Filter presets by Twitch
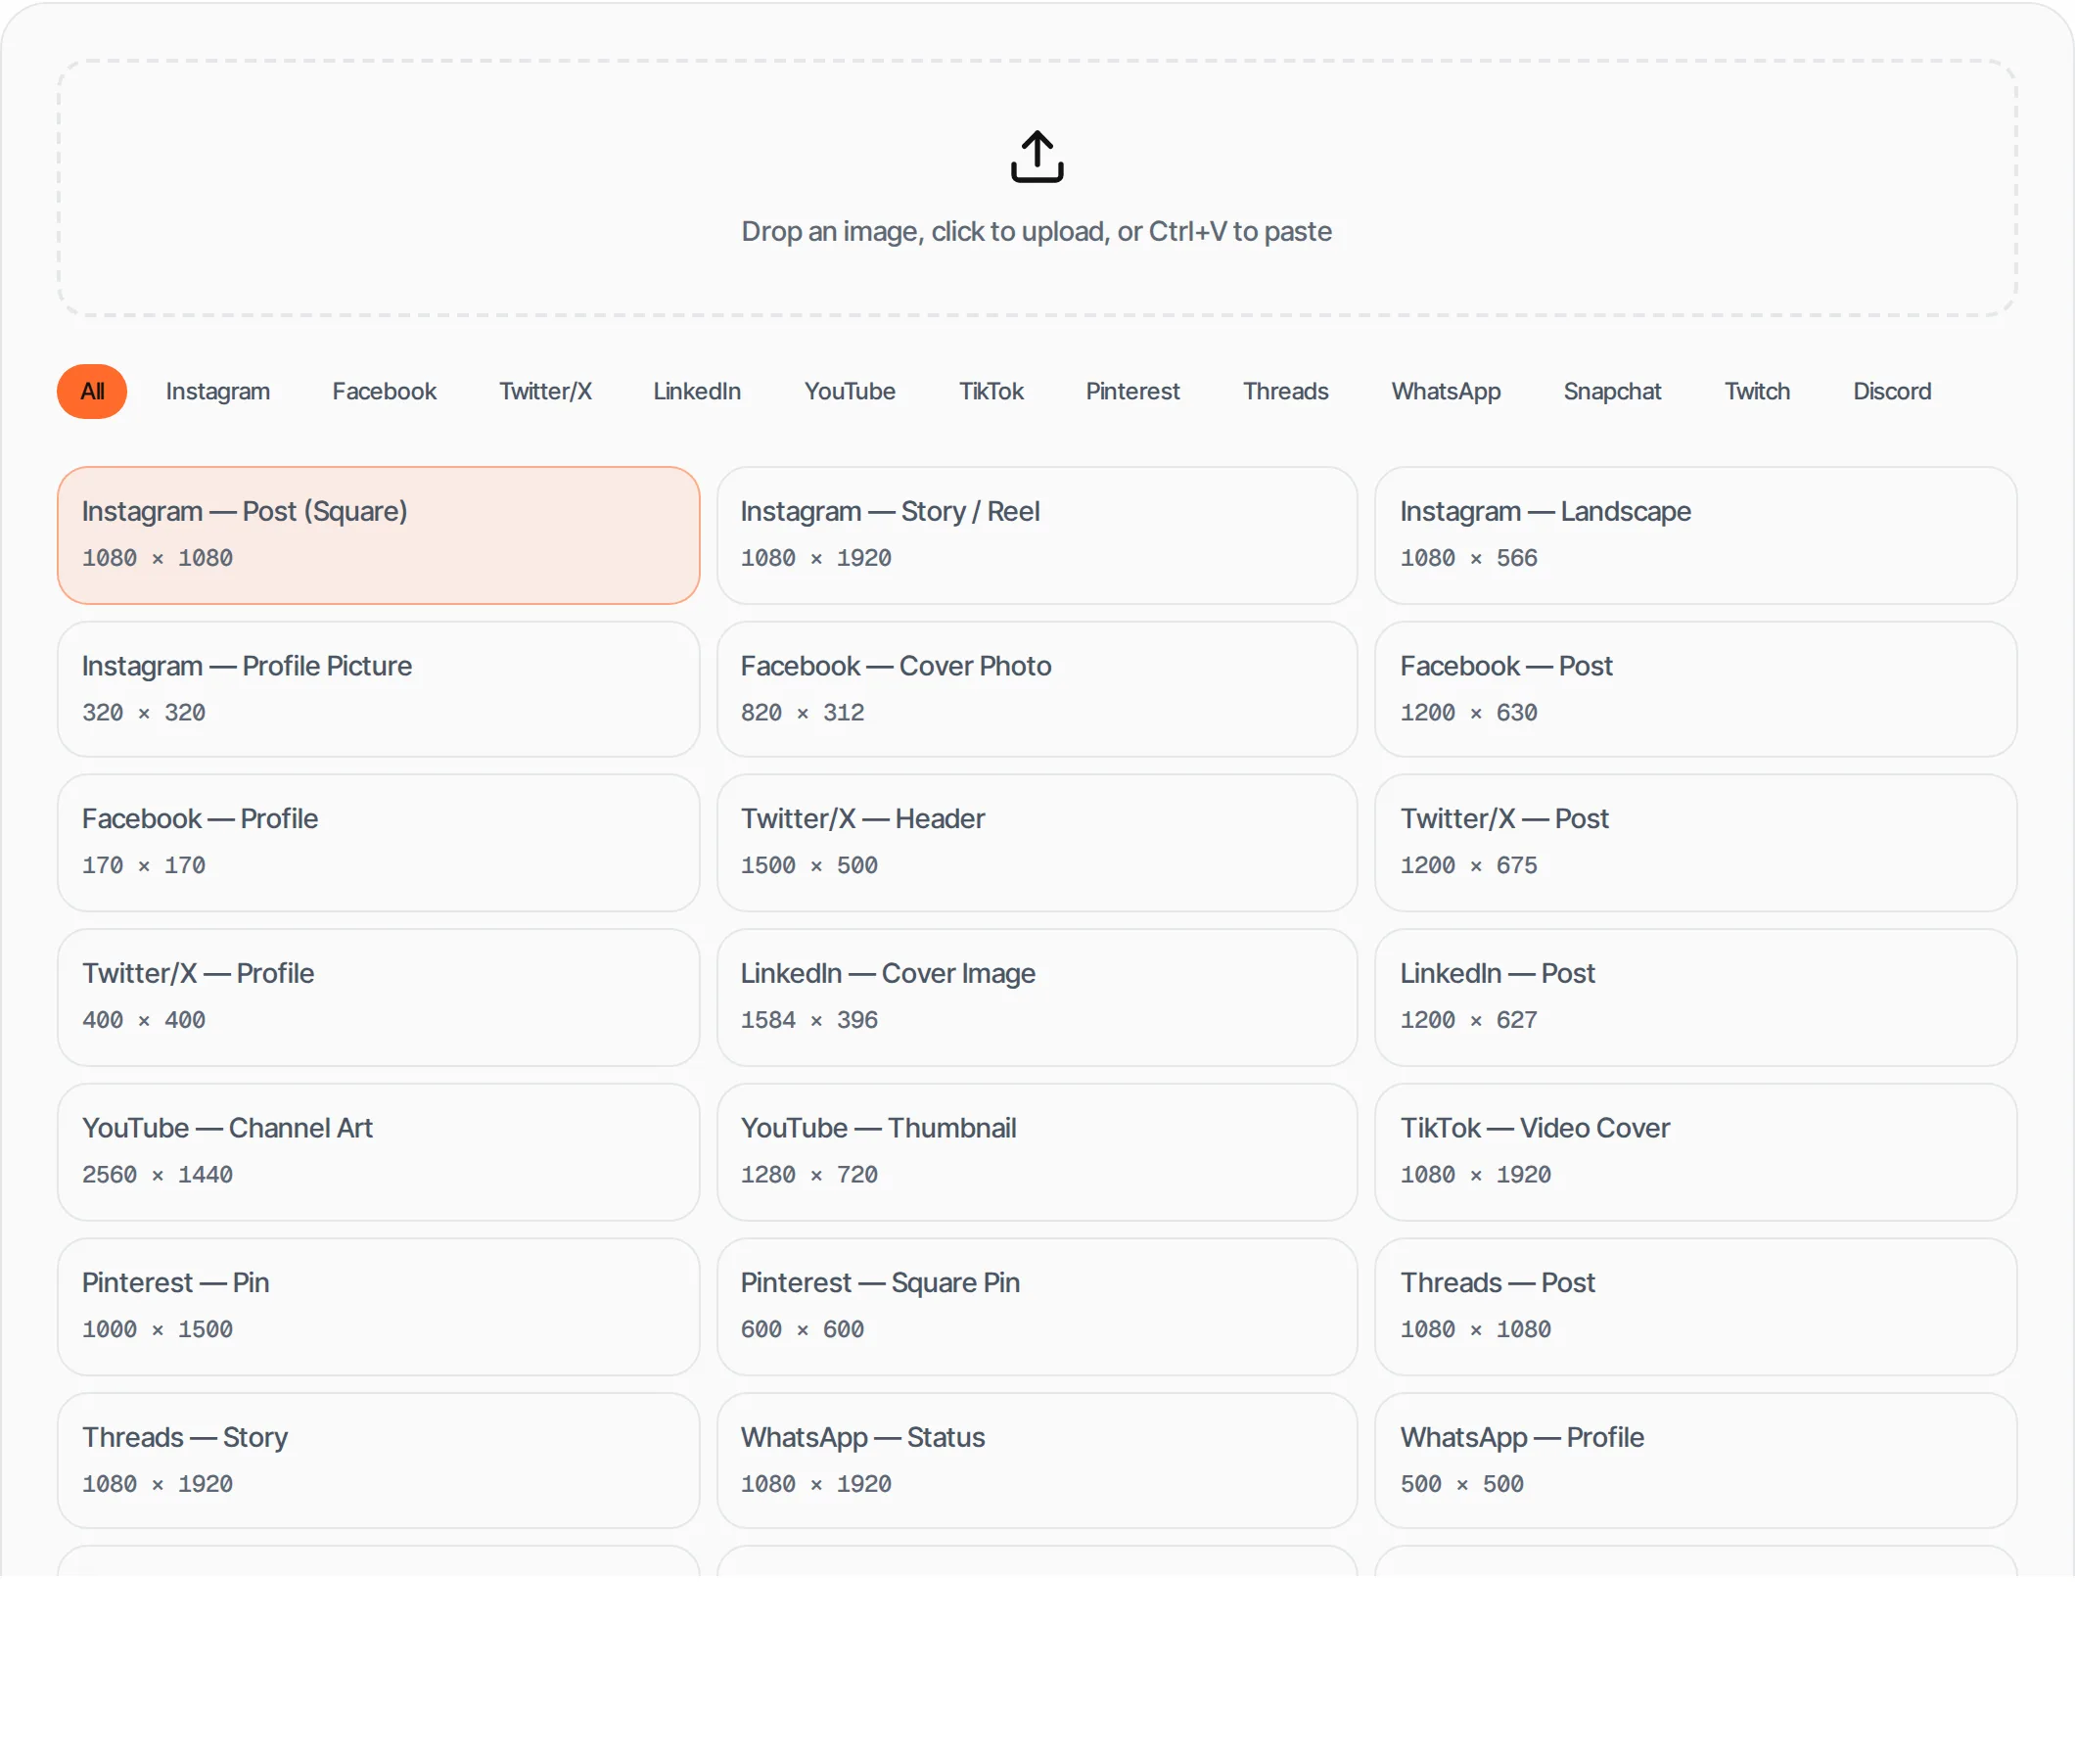 tap(1757, 391)
